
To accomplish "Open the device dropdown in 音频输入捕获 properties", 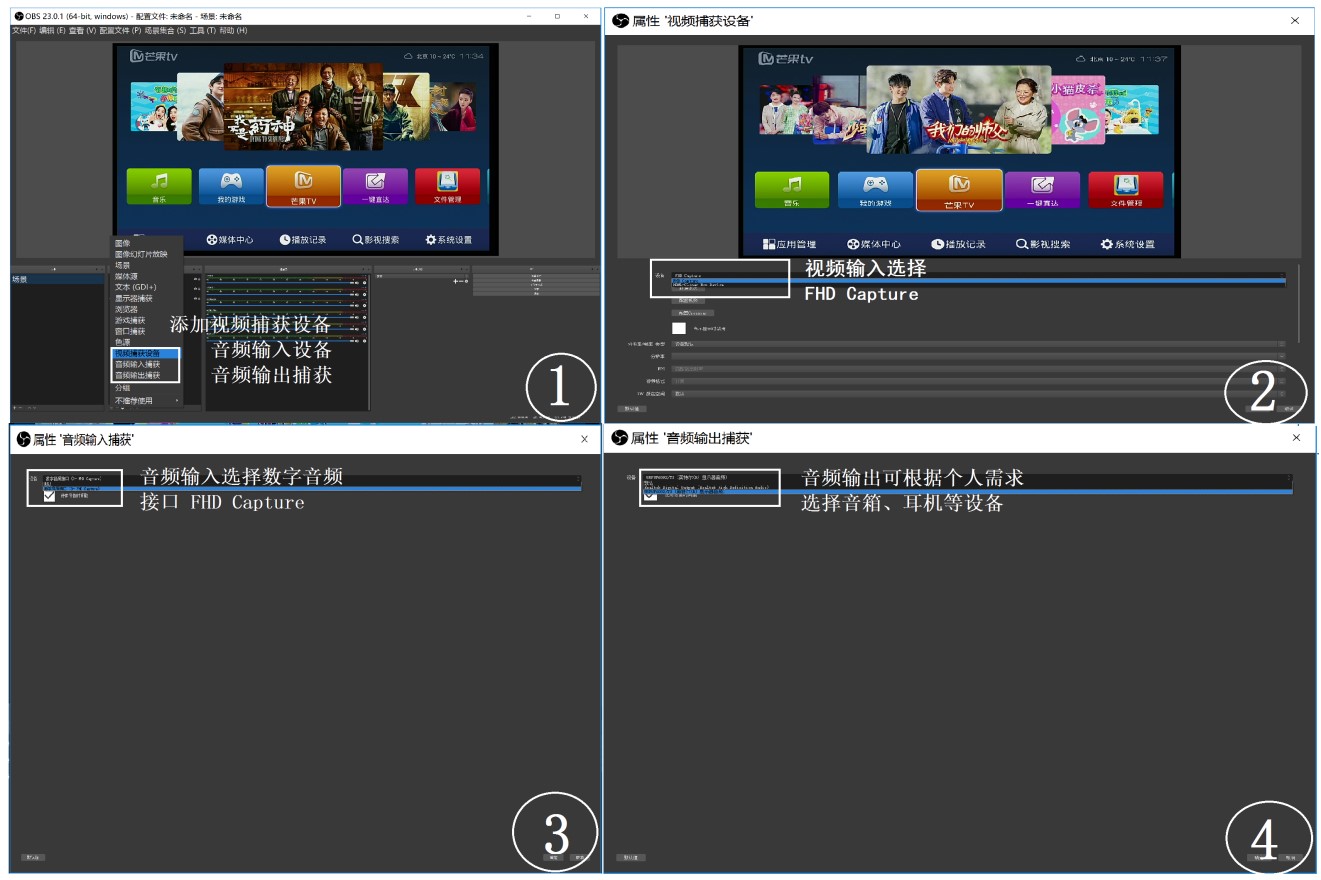I will click(312, 480).
